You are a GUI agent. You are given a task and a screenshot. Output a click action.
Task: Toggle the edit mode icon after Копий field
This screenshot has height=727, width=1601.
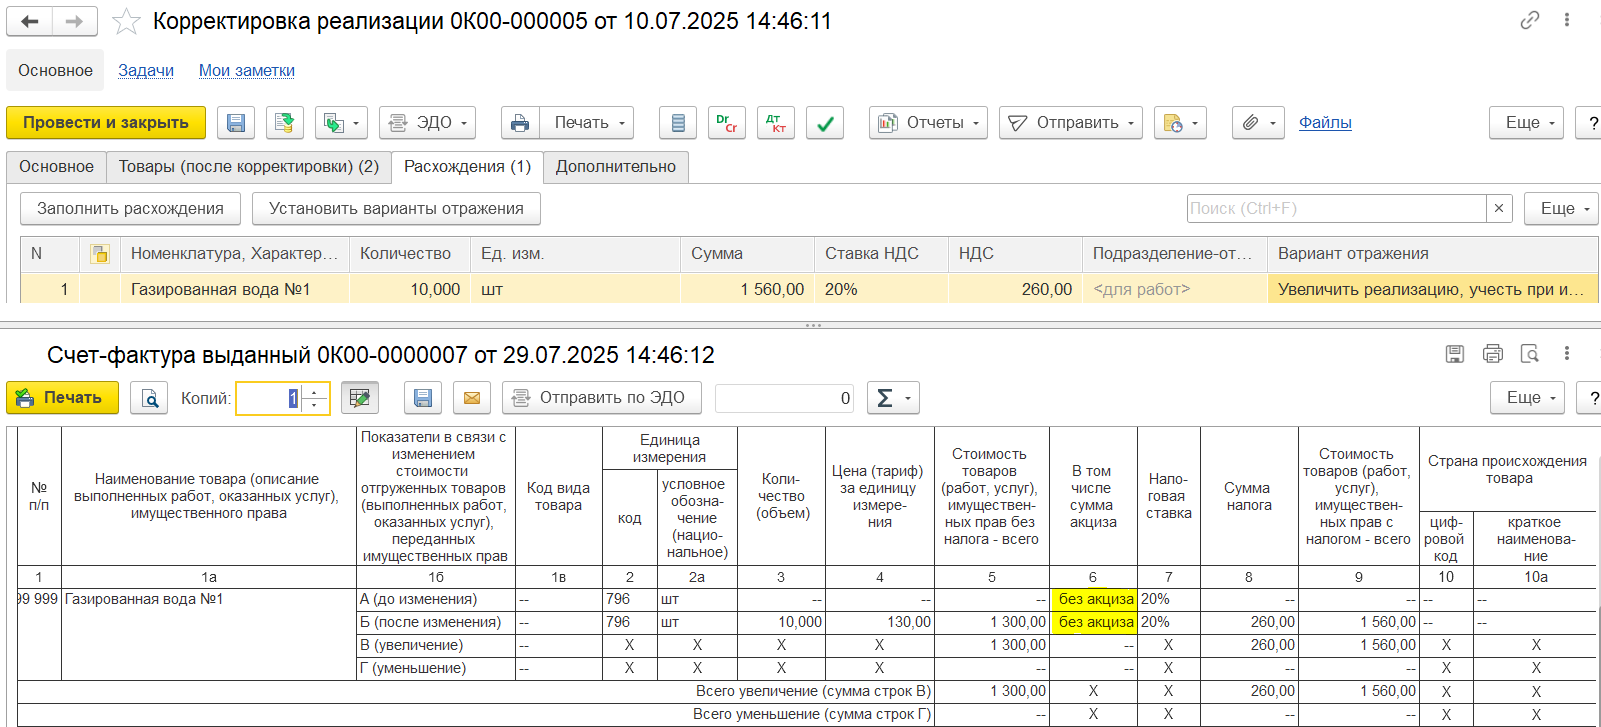(x=360, y=398)
